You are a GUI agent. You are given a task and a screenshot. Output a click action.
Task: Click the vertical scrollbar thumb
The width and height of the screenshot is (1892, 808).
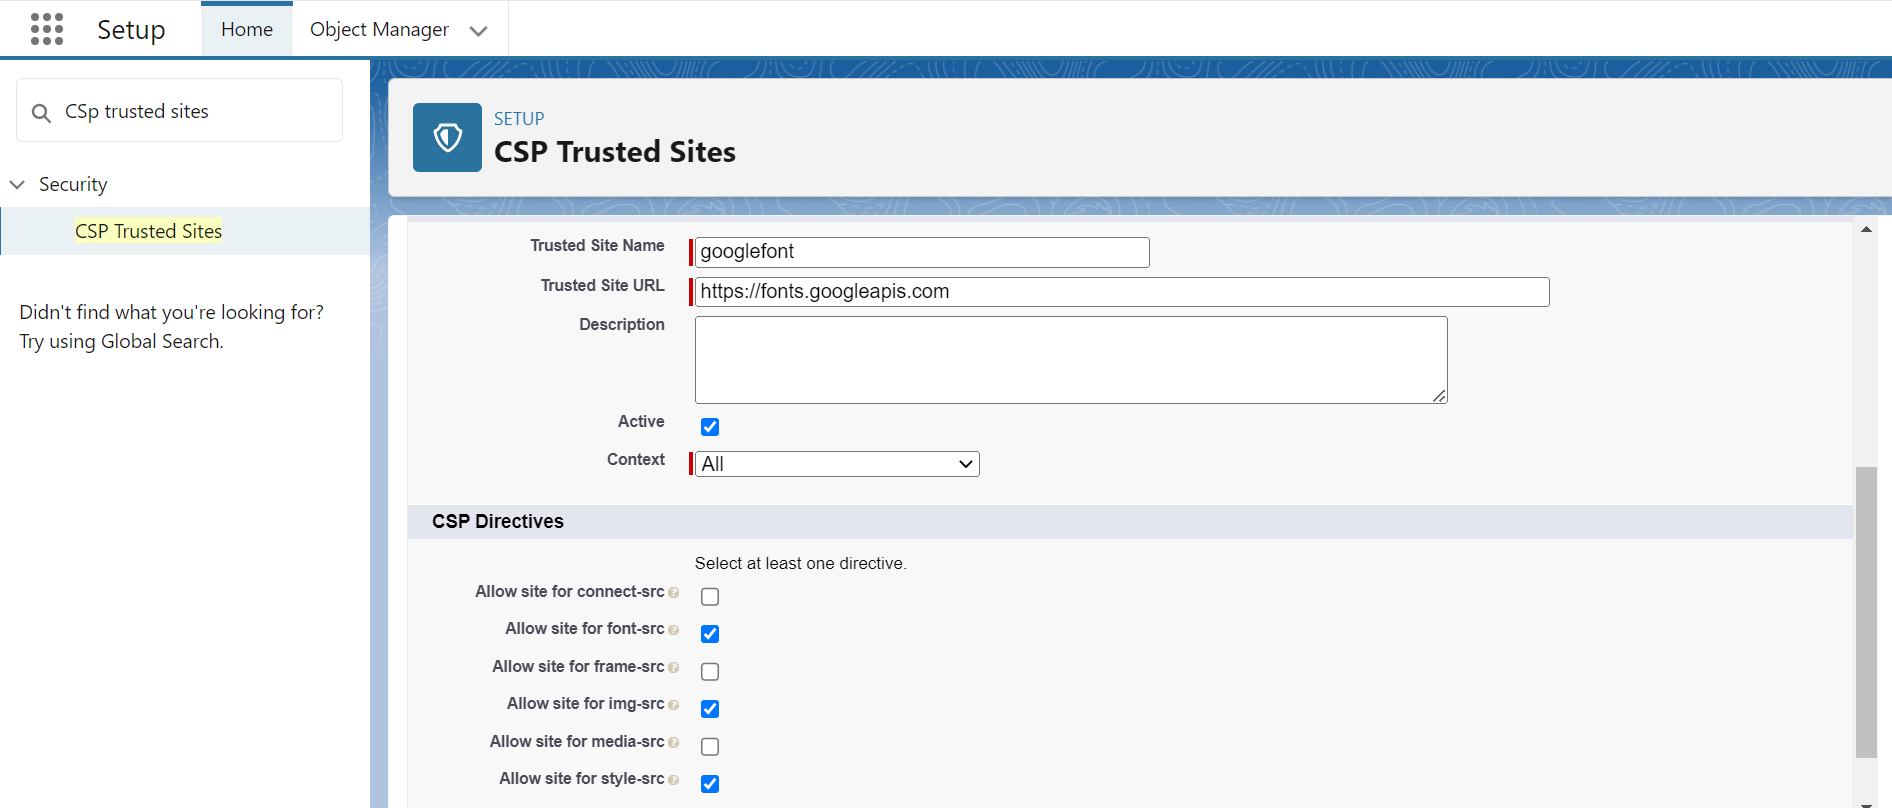[1866, 612]
